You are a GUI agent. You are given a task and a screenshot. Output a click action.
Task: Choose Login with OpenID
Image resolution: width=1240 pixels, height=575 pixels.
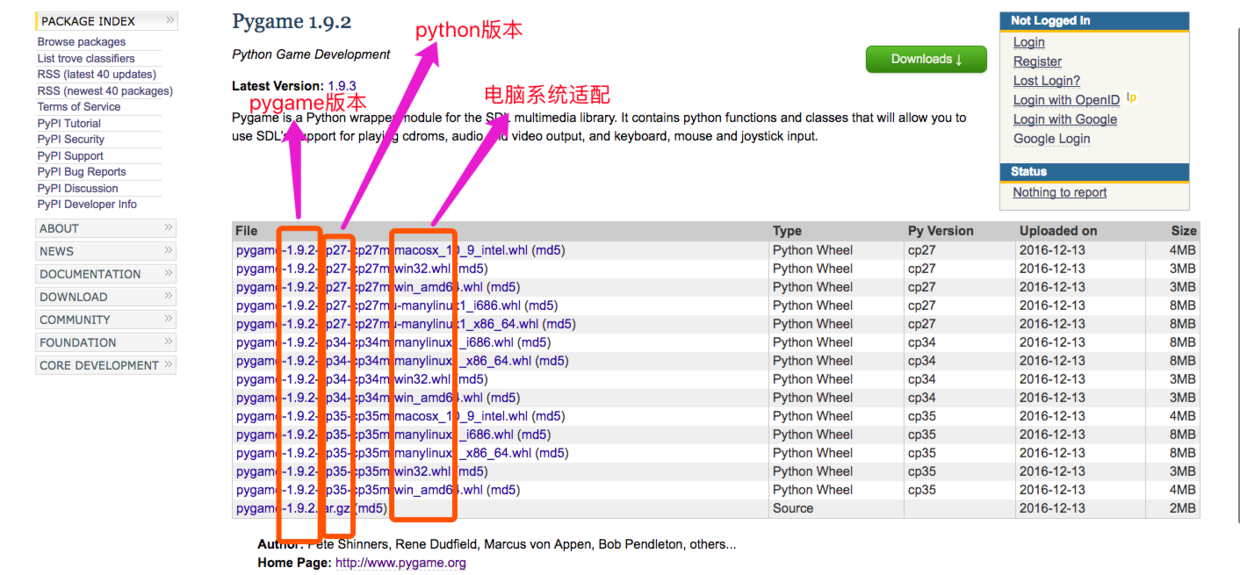coord(1066,100)
